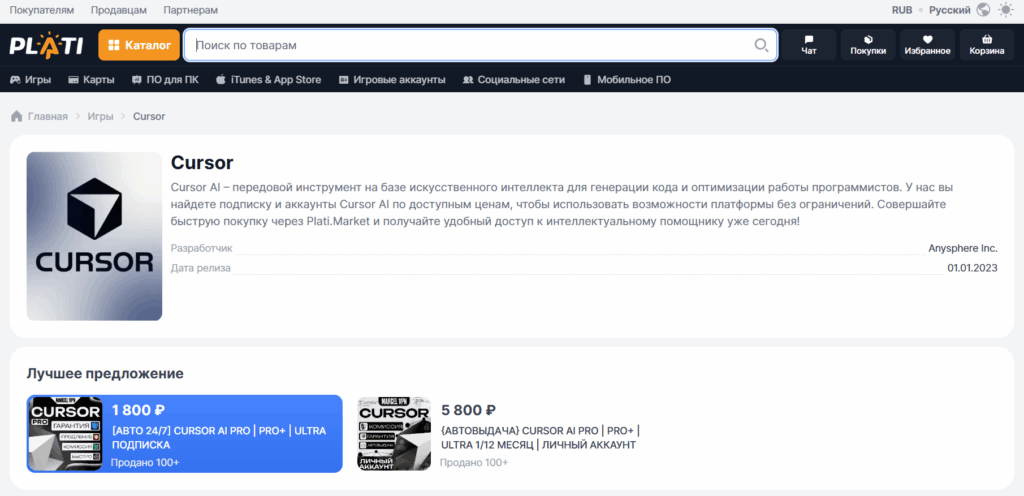The width and height of the screenshot is (1024, 496).
Task: Click the Anysphere Inc. developer value
Action: click(963, 248)
